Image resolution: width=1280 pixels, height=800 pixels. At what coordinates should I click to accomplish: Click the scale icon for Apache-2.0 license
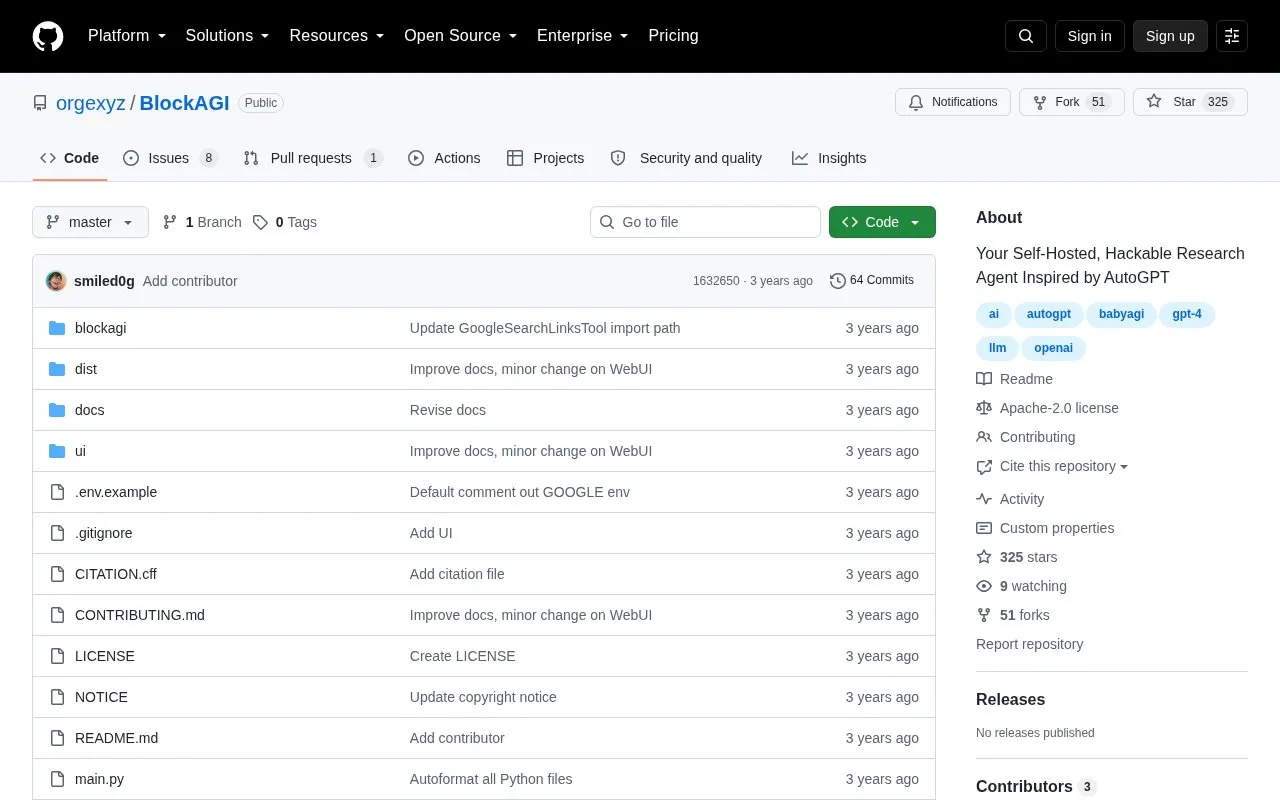[x=984, y=408]
